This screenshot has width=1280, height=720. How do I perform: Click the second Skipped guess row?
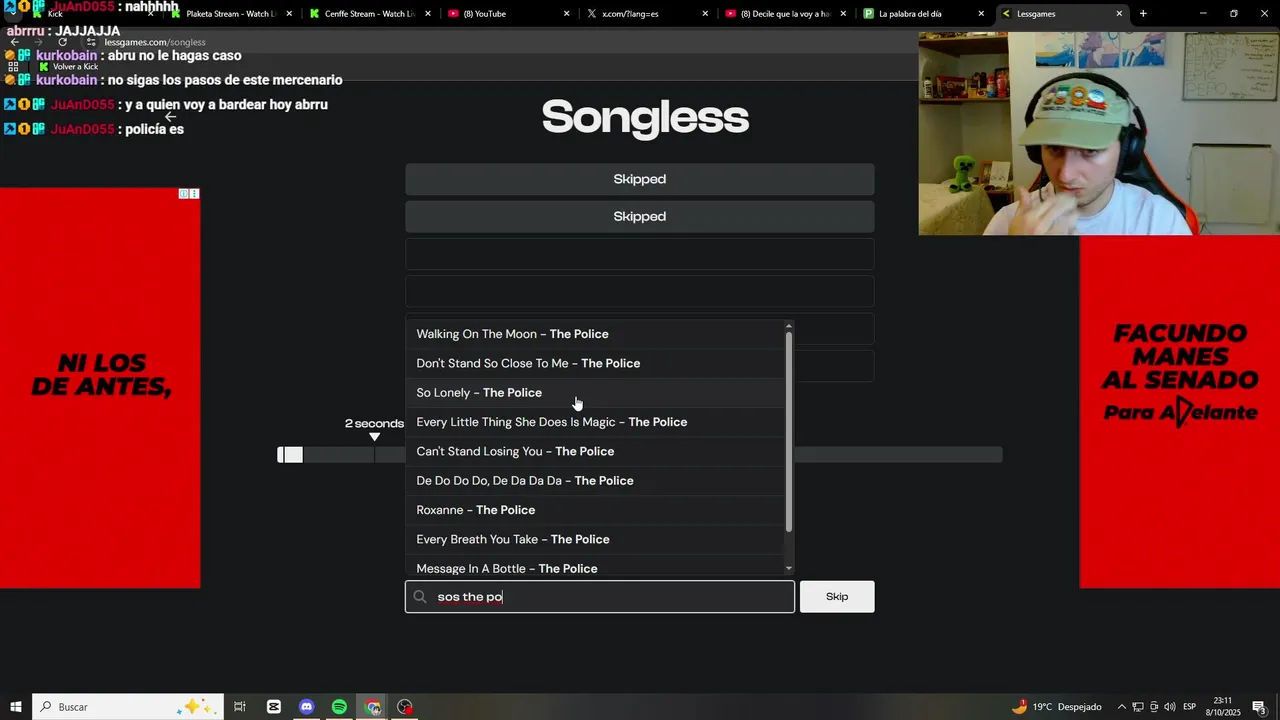(640, 216)
